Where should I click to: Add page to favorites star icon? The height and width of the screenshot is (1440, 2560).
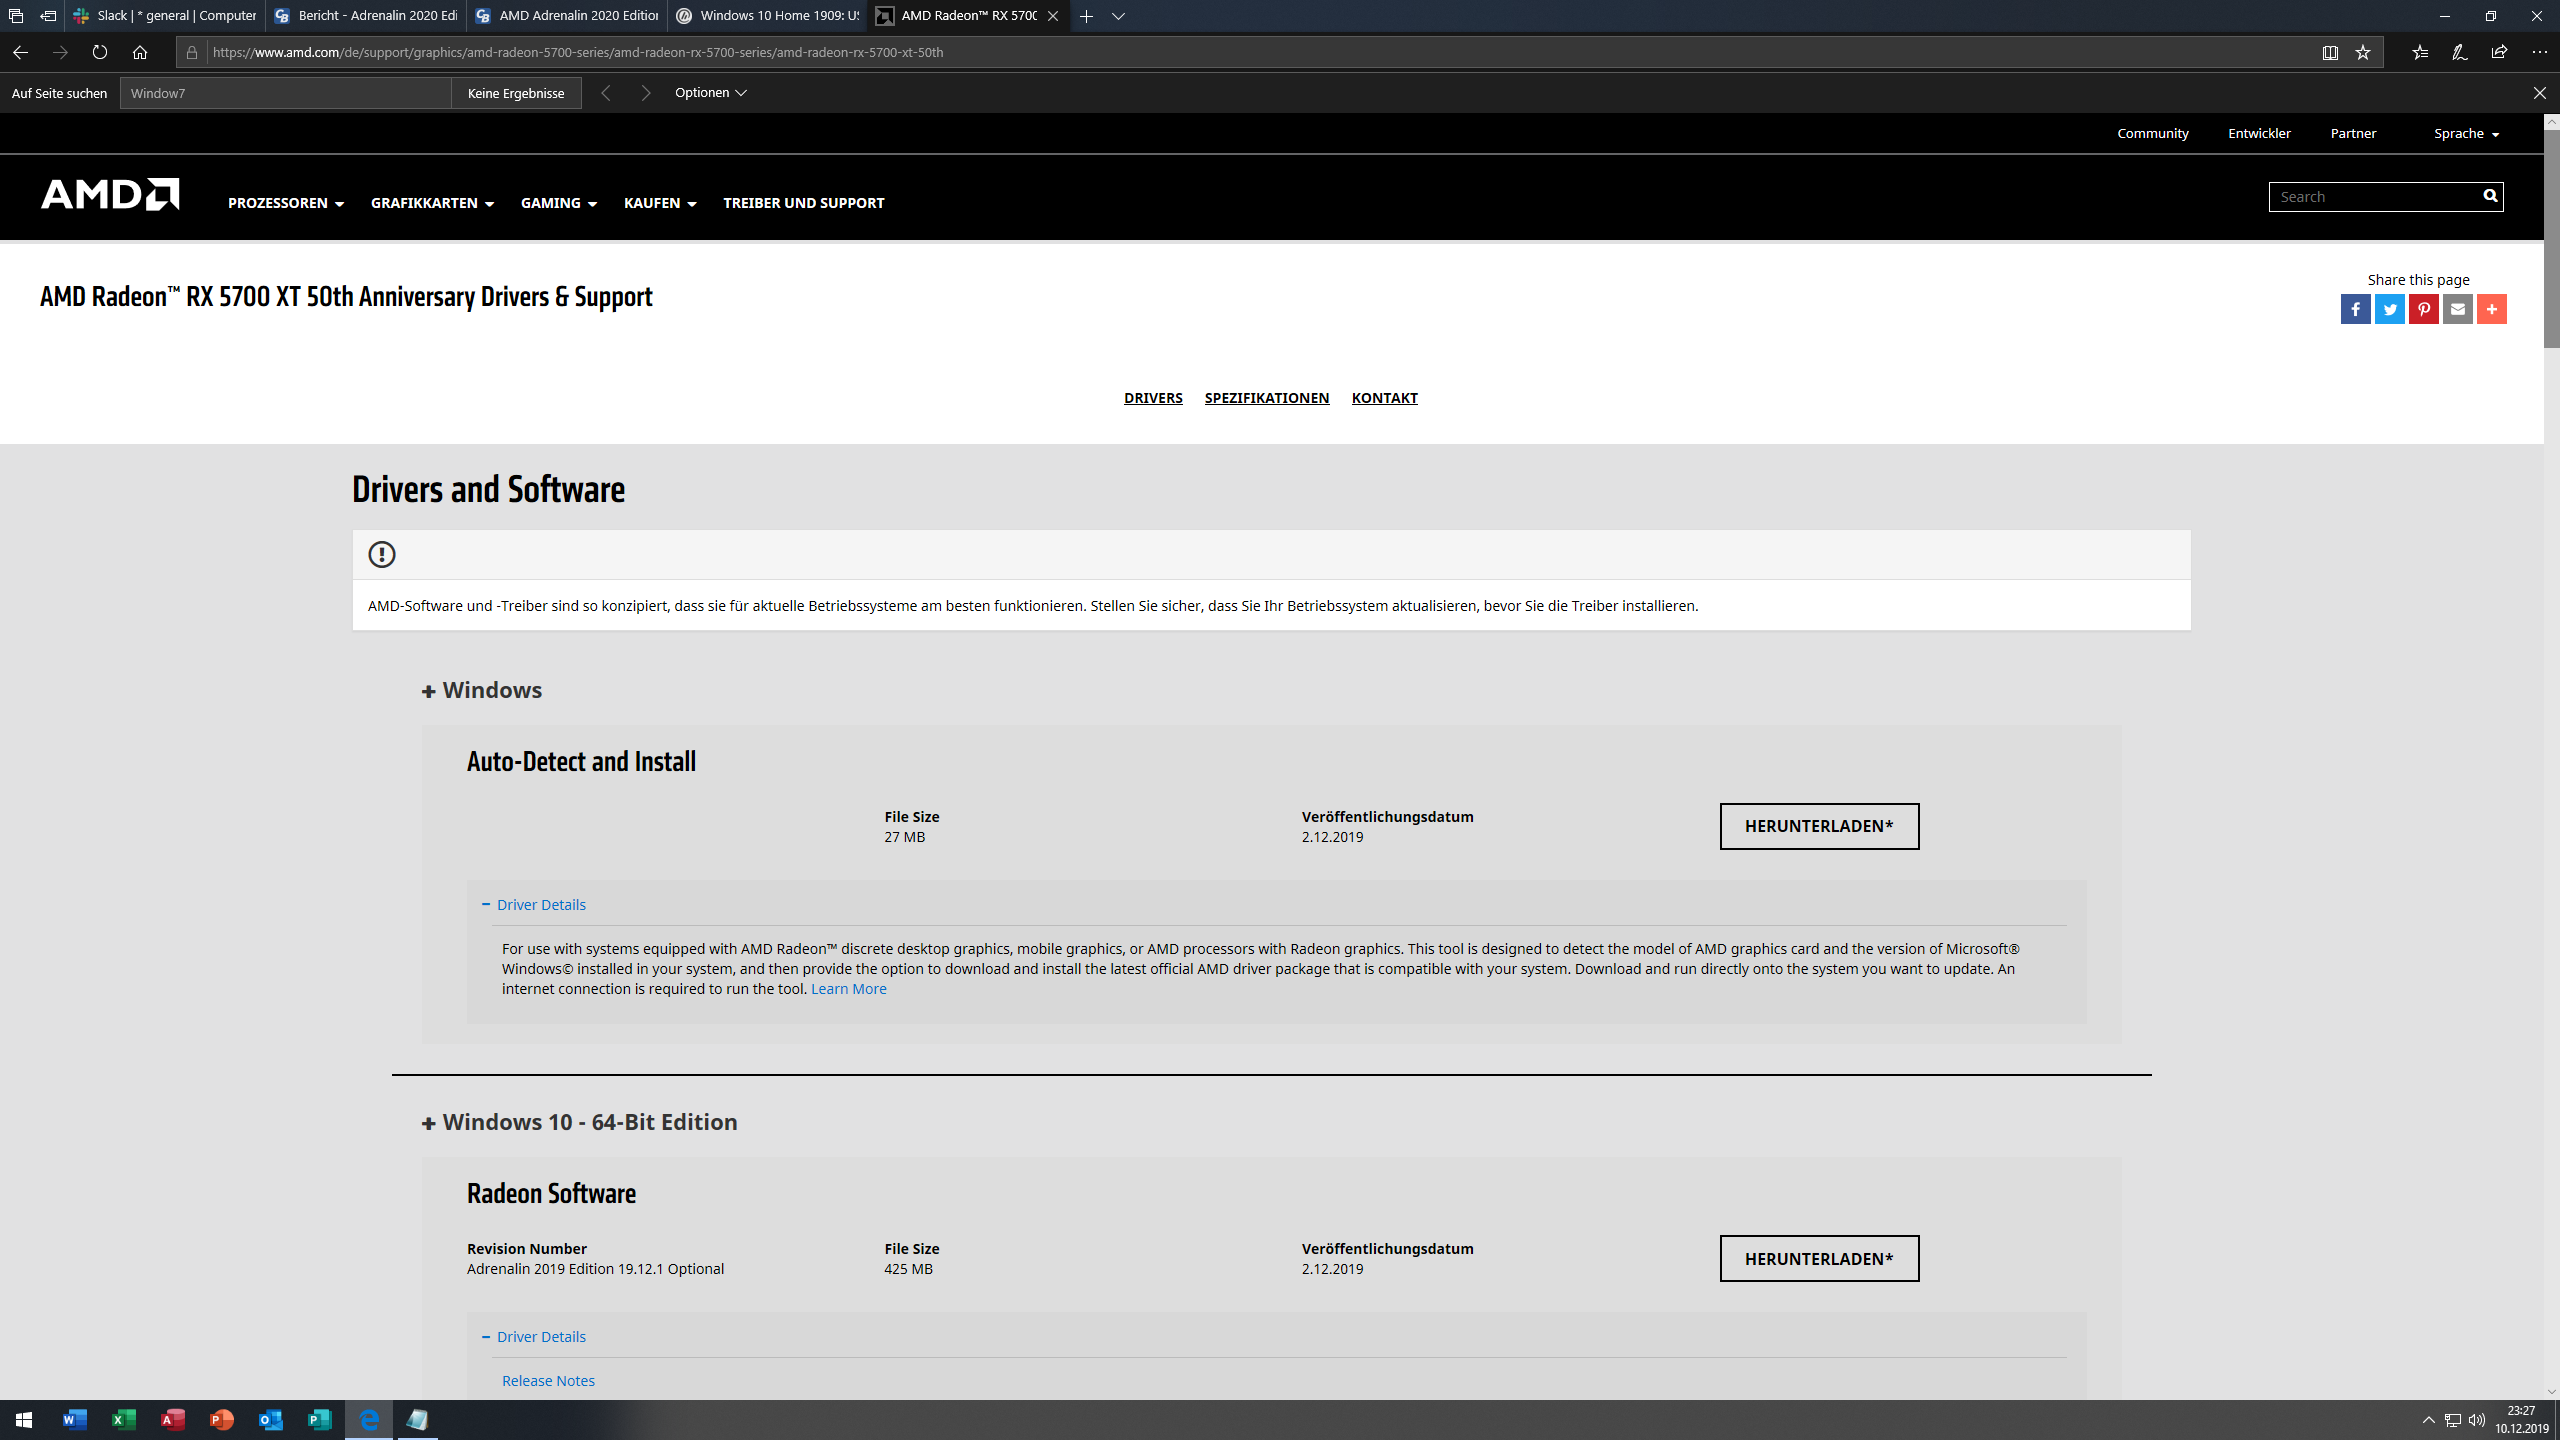[2363, 52]
